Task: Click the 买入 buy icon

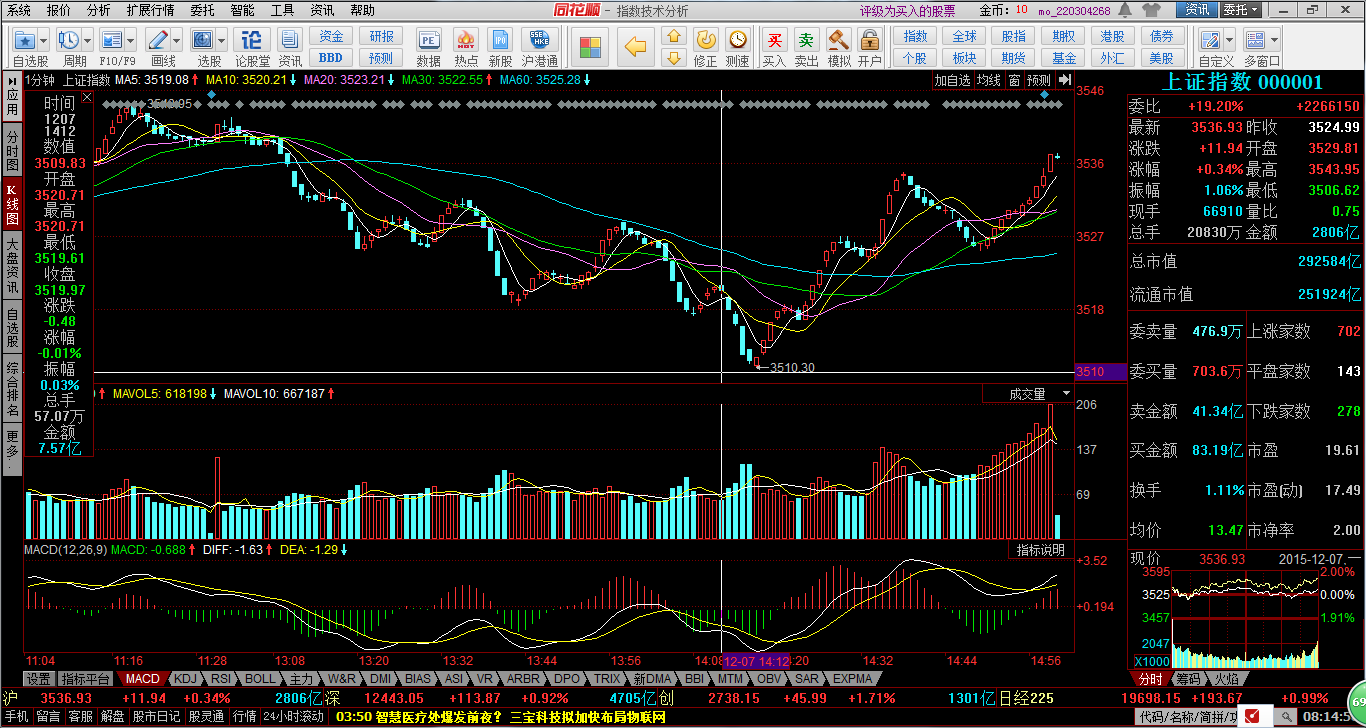Action: click(774, 40)
